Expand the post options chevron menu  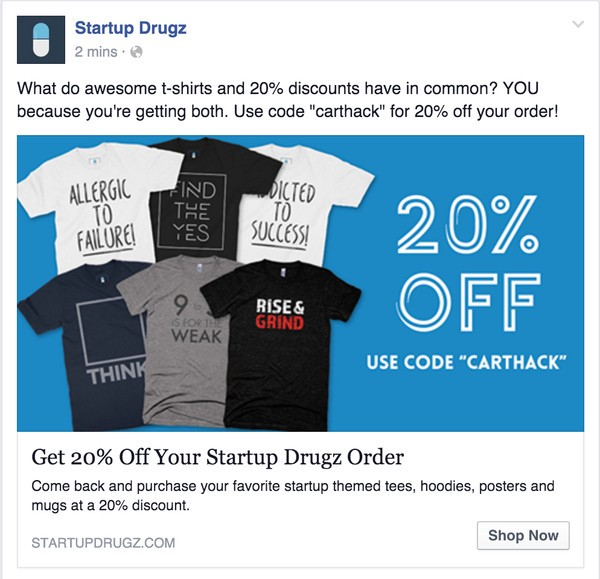tap(578, 24)
